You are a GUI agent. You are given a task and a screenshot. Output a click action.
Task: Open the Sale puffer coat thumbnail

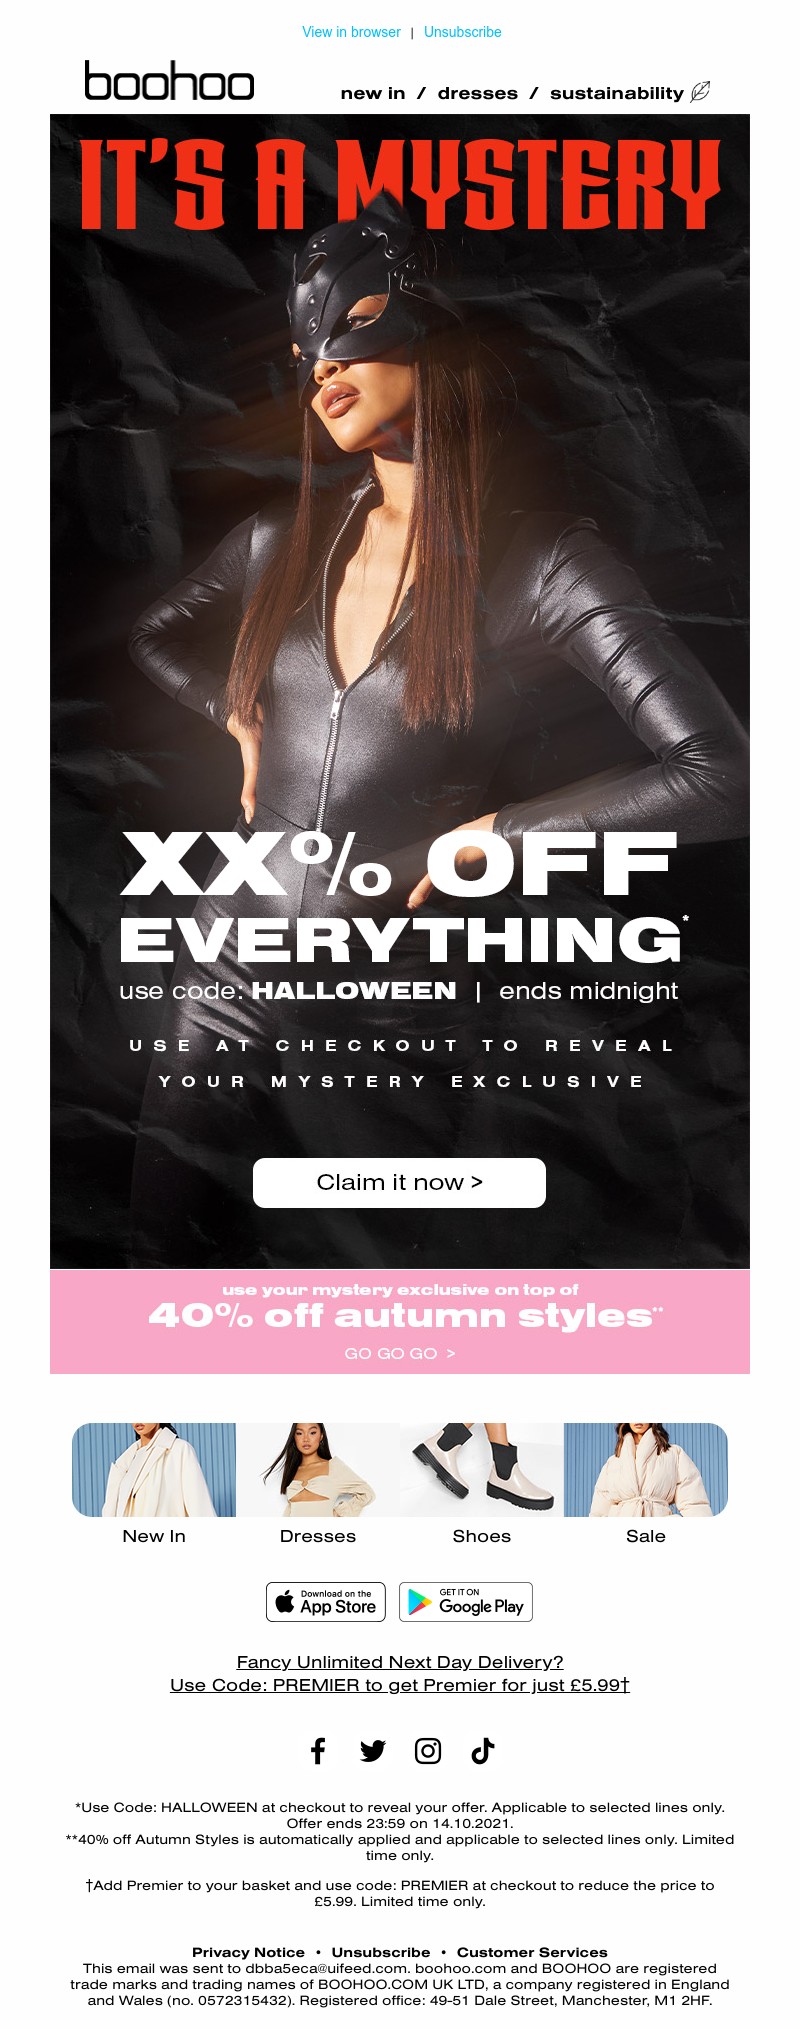(x=646, y=1470)
